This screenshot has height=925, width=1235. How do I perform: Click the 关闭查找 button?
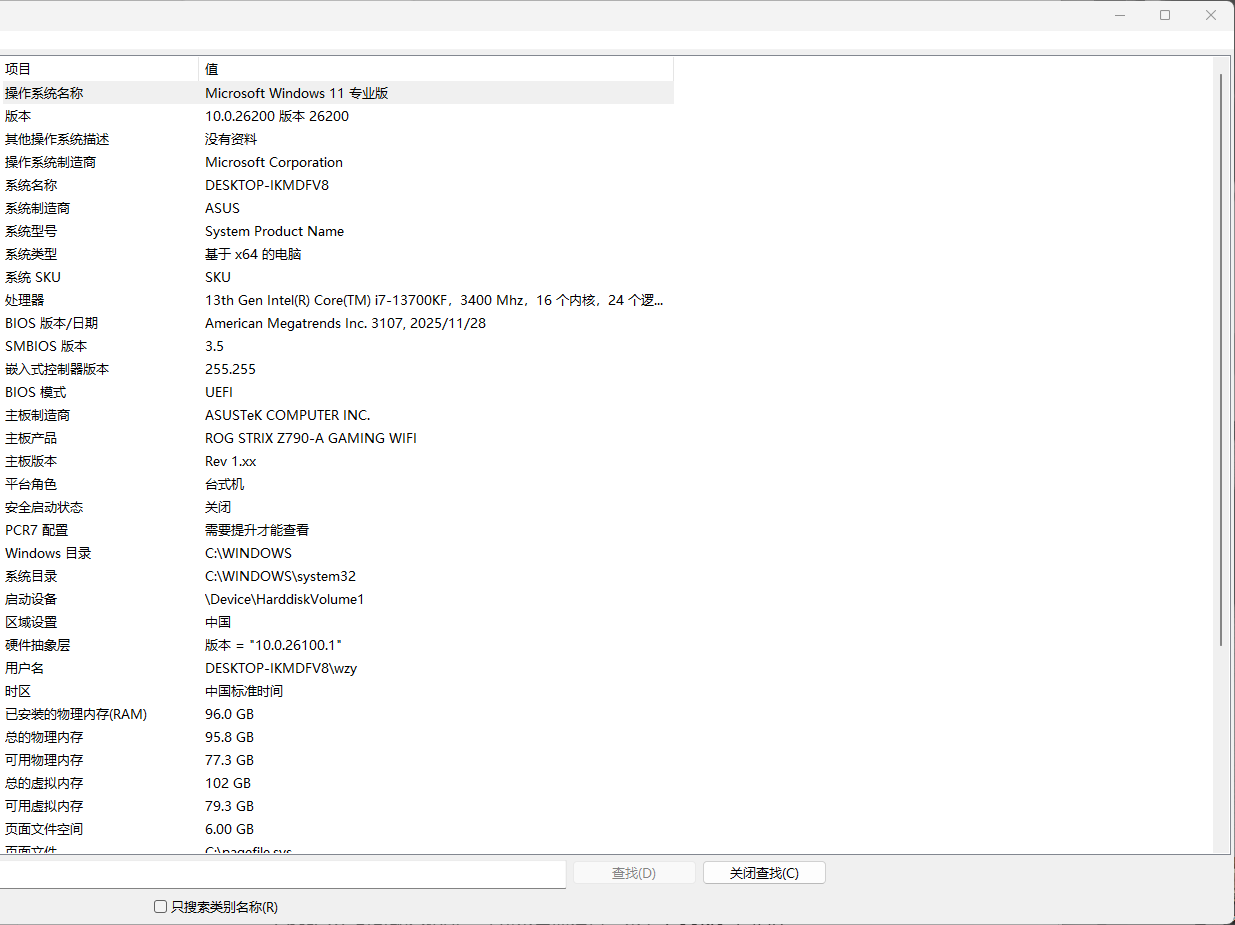764,873
